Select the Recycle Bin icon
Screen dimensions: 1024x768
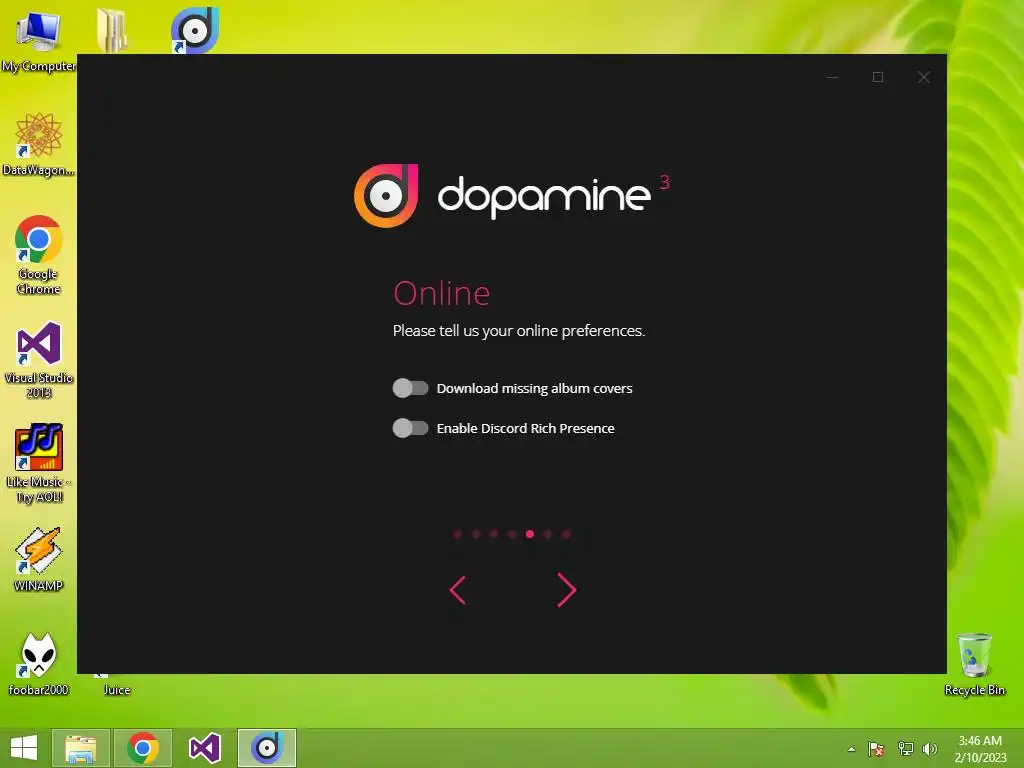(x=974, y=664)
